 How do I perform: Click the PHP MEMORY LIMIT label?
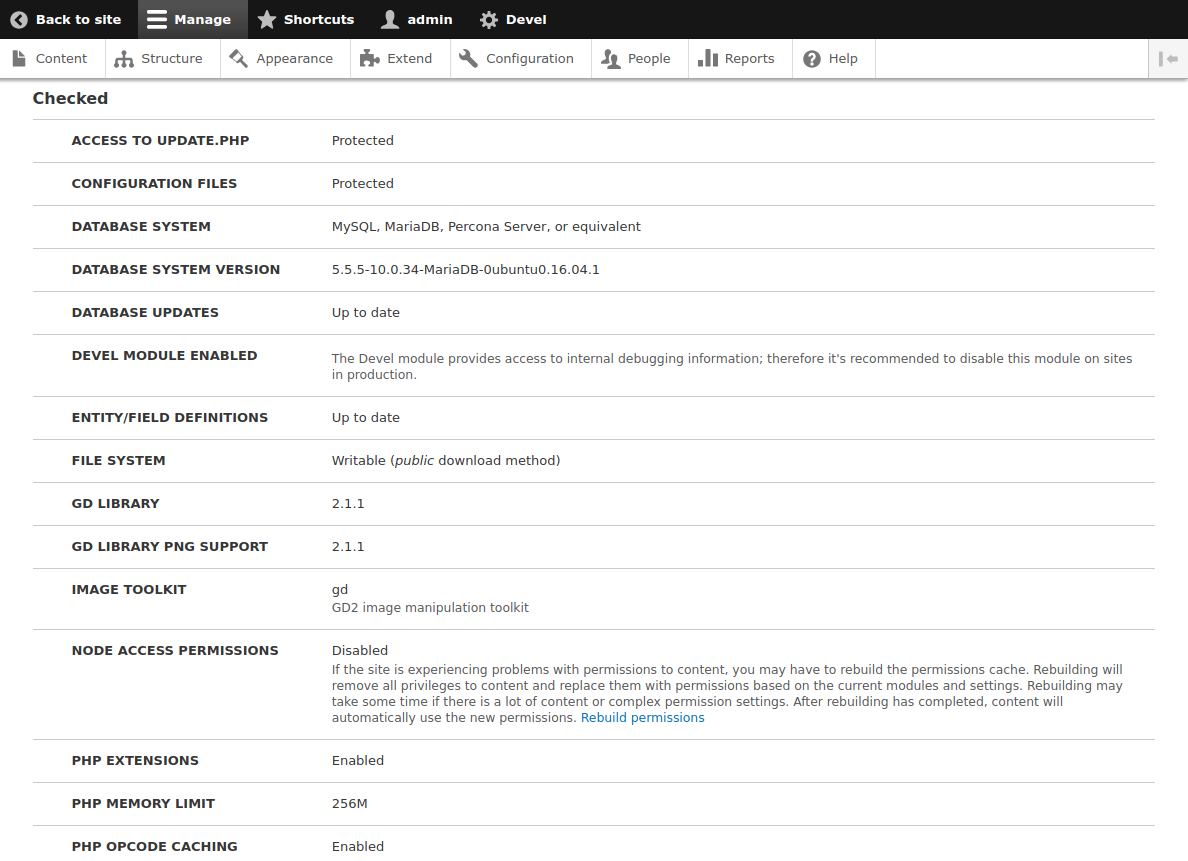pyautogui.click(x=143, y=803)
